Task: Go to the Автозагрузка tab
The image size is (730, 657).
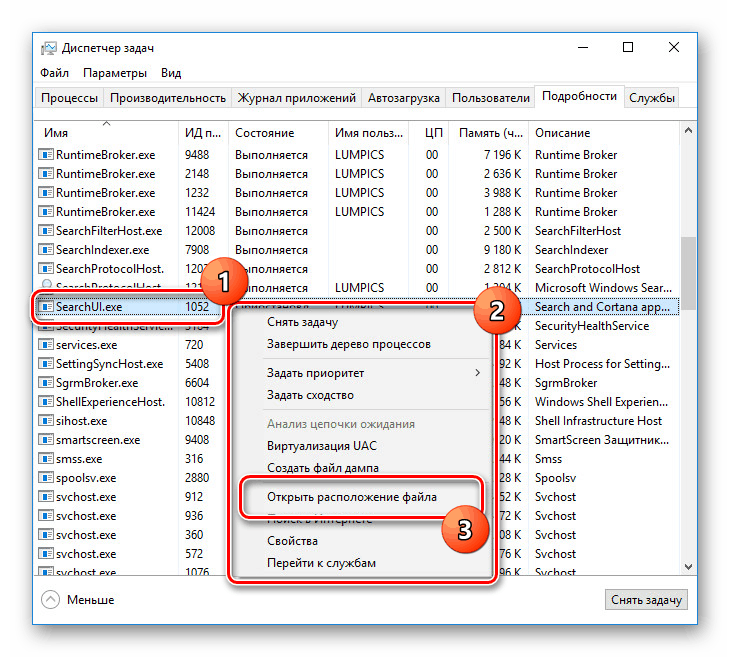Action: click(x=404, y=98)
